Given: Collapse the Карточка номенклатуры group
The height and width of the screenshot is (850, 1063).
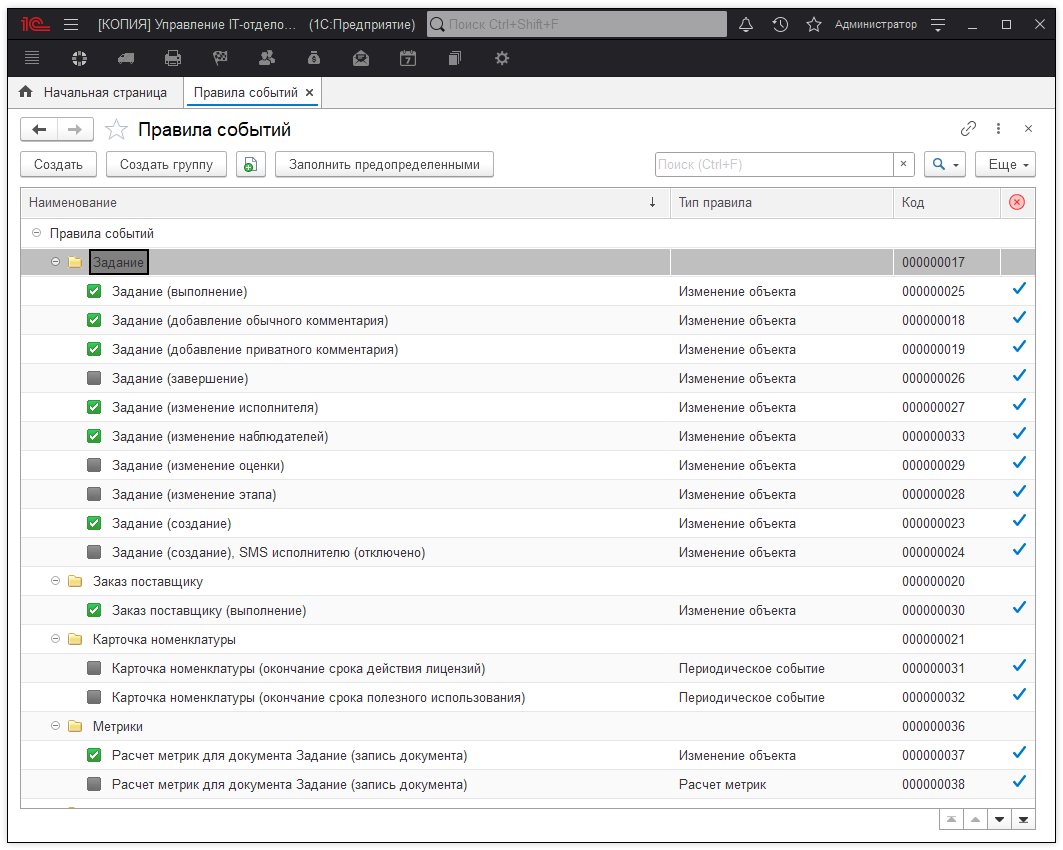Looking at the screenshot, I should point(56,639).
